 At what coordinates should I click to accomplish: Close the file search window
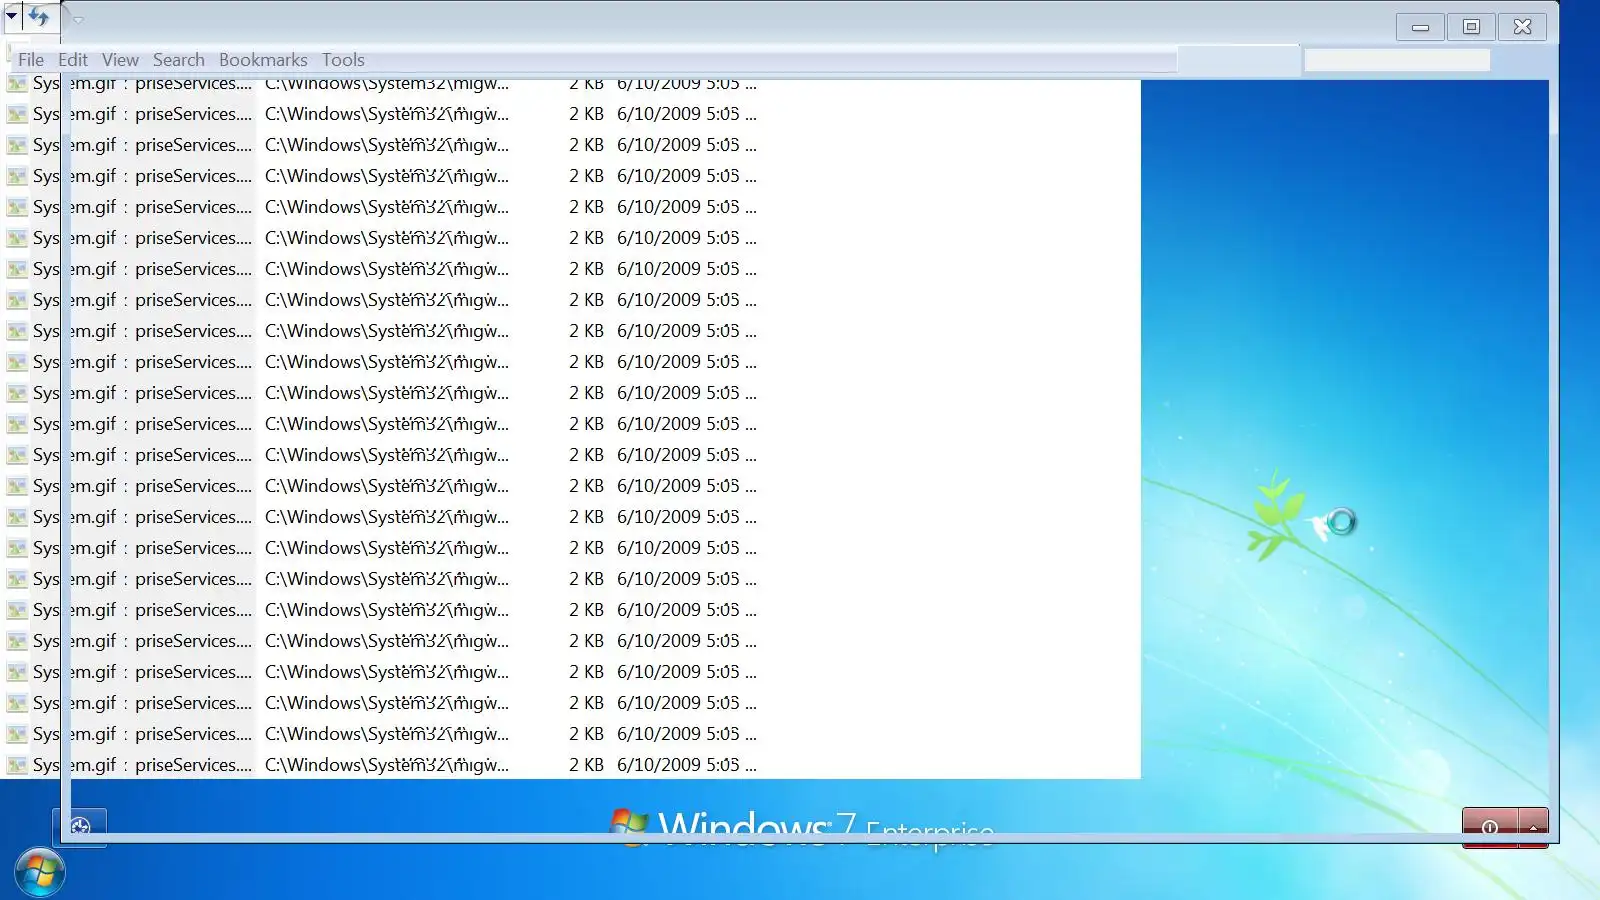(x=1523, y=27)
